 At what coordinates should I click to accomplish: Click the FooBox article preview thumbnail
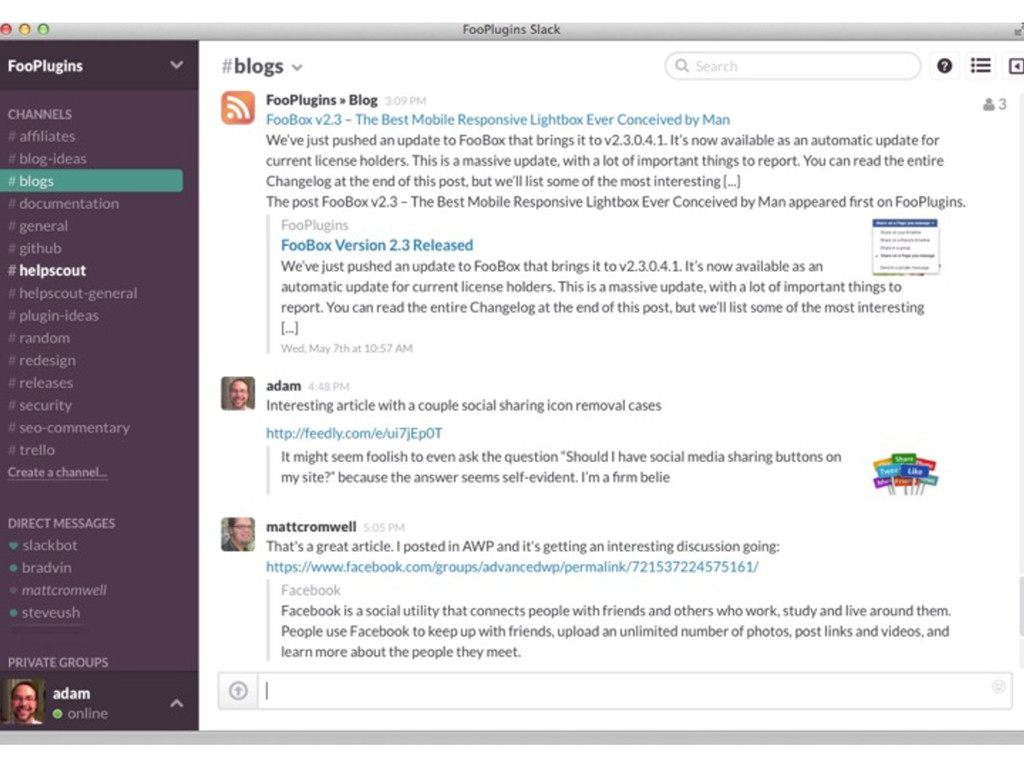[905, 247]
